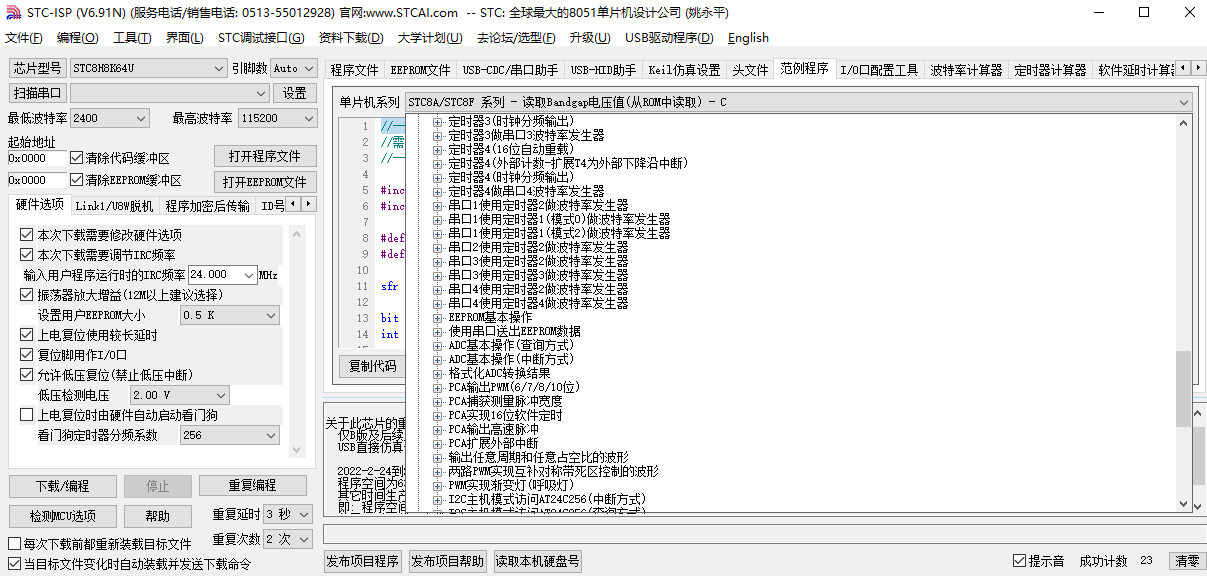Expand the EEPROM基本操作 tree node
This screenshot has width=1207, height=576.
(x=438, y=317)
